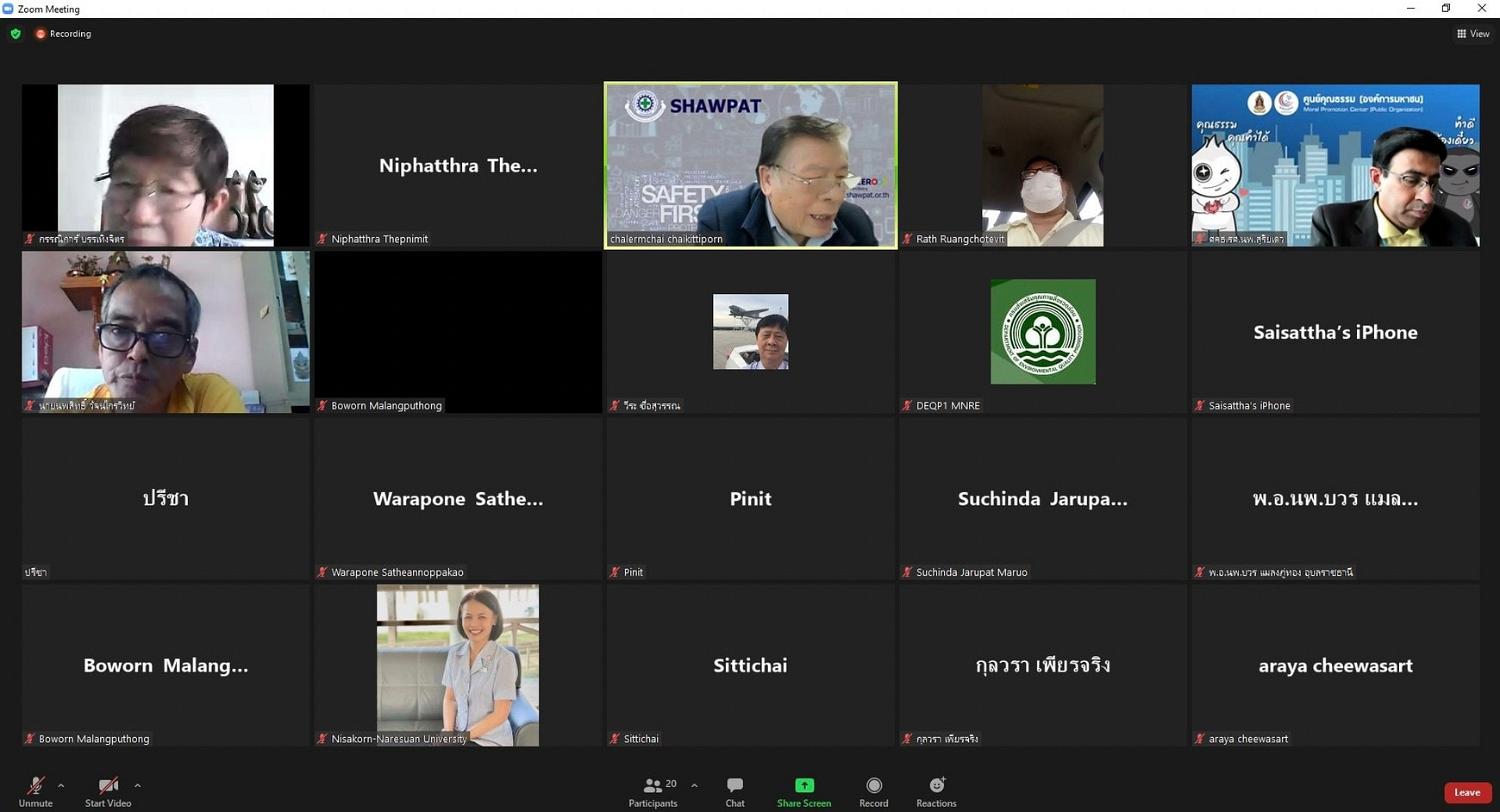Select chalermchai chaikittiporn's video tile
Image resolution: width=1500 pixels, height=812 pixels.
tap(751, 165)
